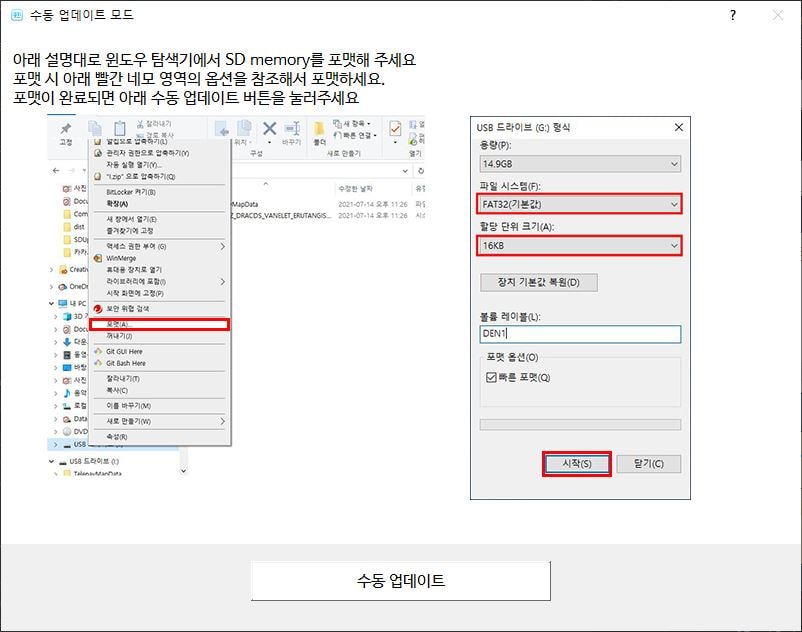
Task: Open the help question mark button
Action: click(x=733, y=15)
